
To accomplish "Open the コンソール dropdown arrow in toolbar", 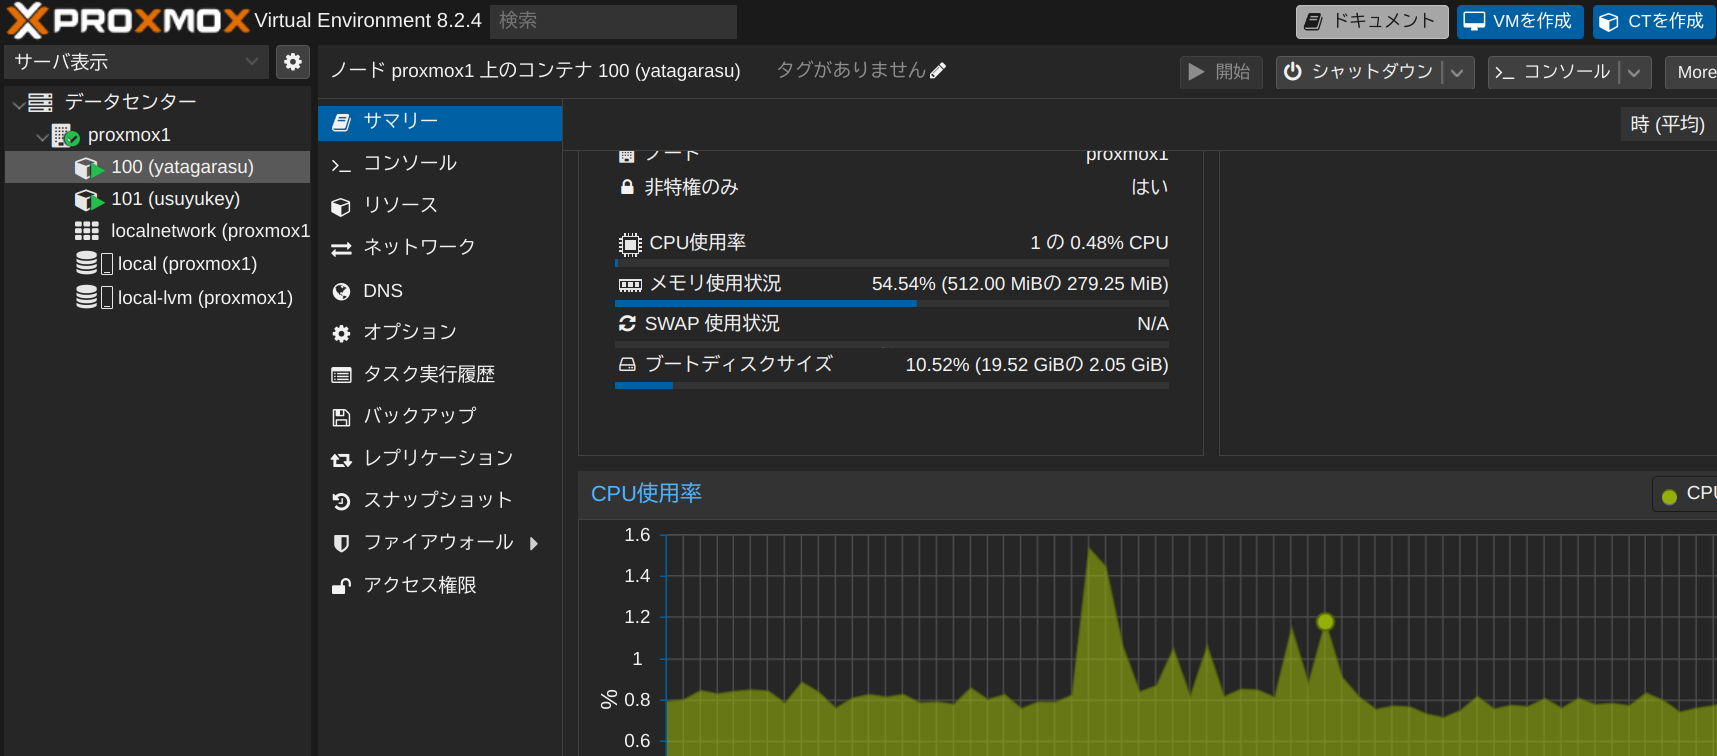I will 1635,72.
